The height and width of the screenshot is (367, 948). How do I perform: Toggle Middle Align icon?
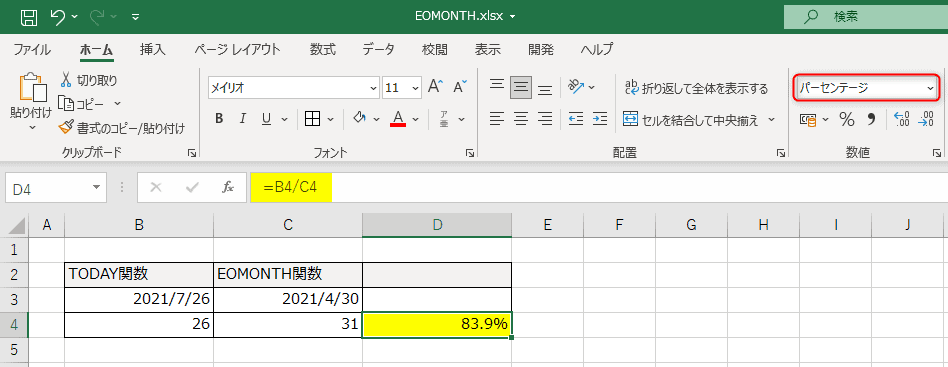521,88
